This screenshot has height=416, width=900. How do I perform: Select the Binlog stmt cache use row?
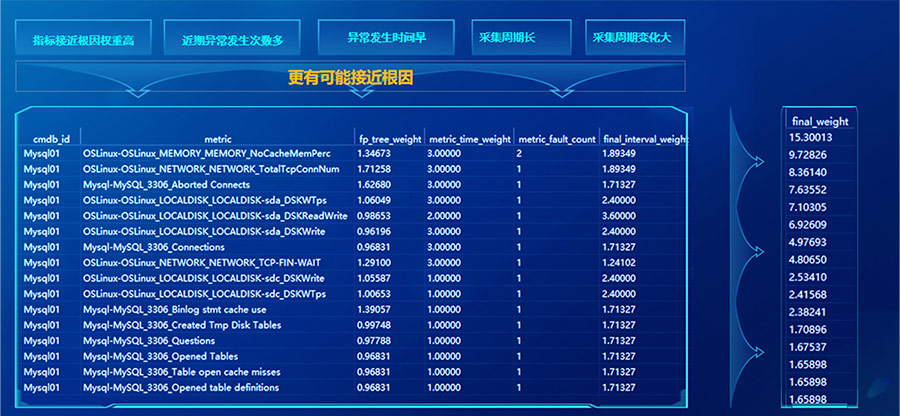pos(175,309)
